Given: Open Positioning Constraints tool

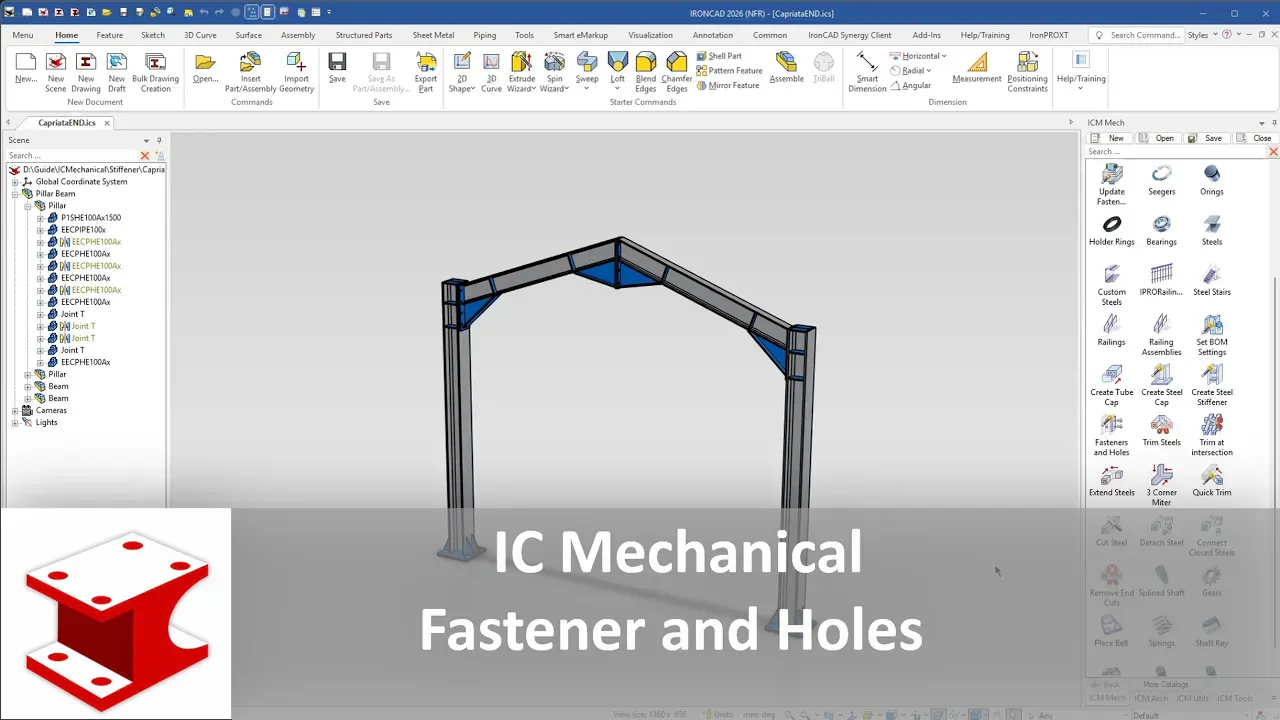Looking at the screenshot, I should click(1027, 72).
